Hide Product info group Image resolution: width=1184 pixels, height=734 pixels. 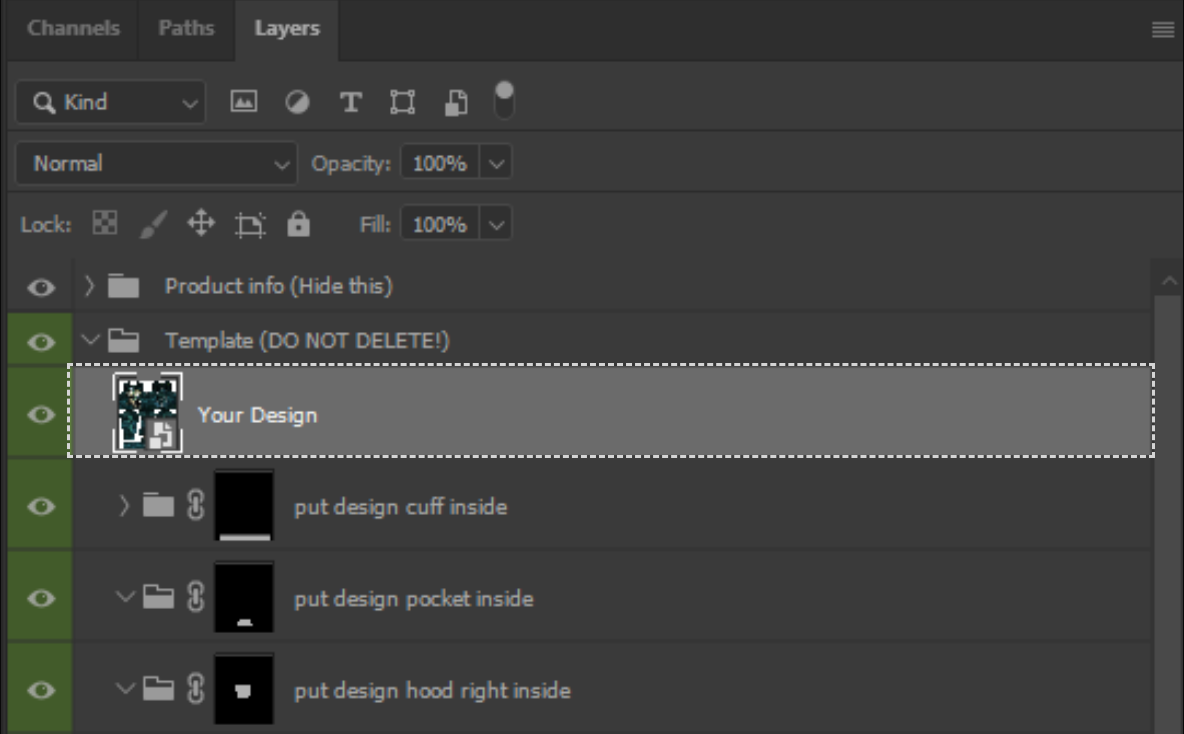(x=41, y=287)
